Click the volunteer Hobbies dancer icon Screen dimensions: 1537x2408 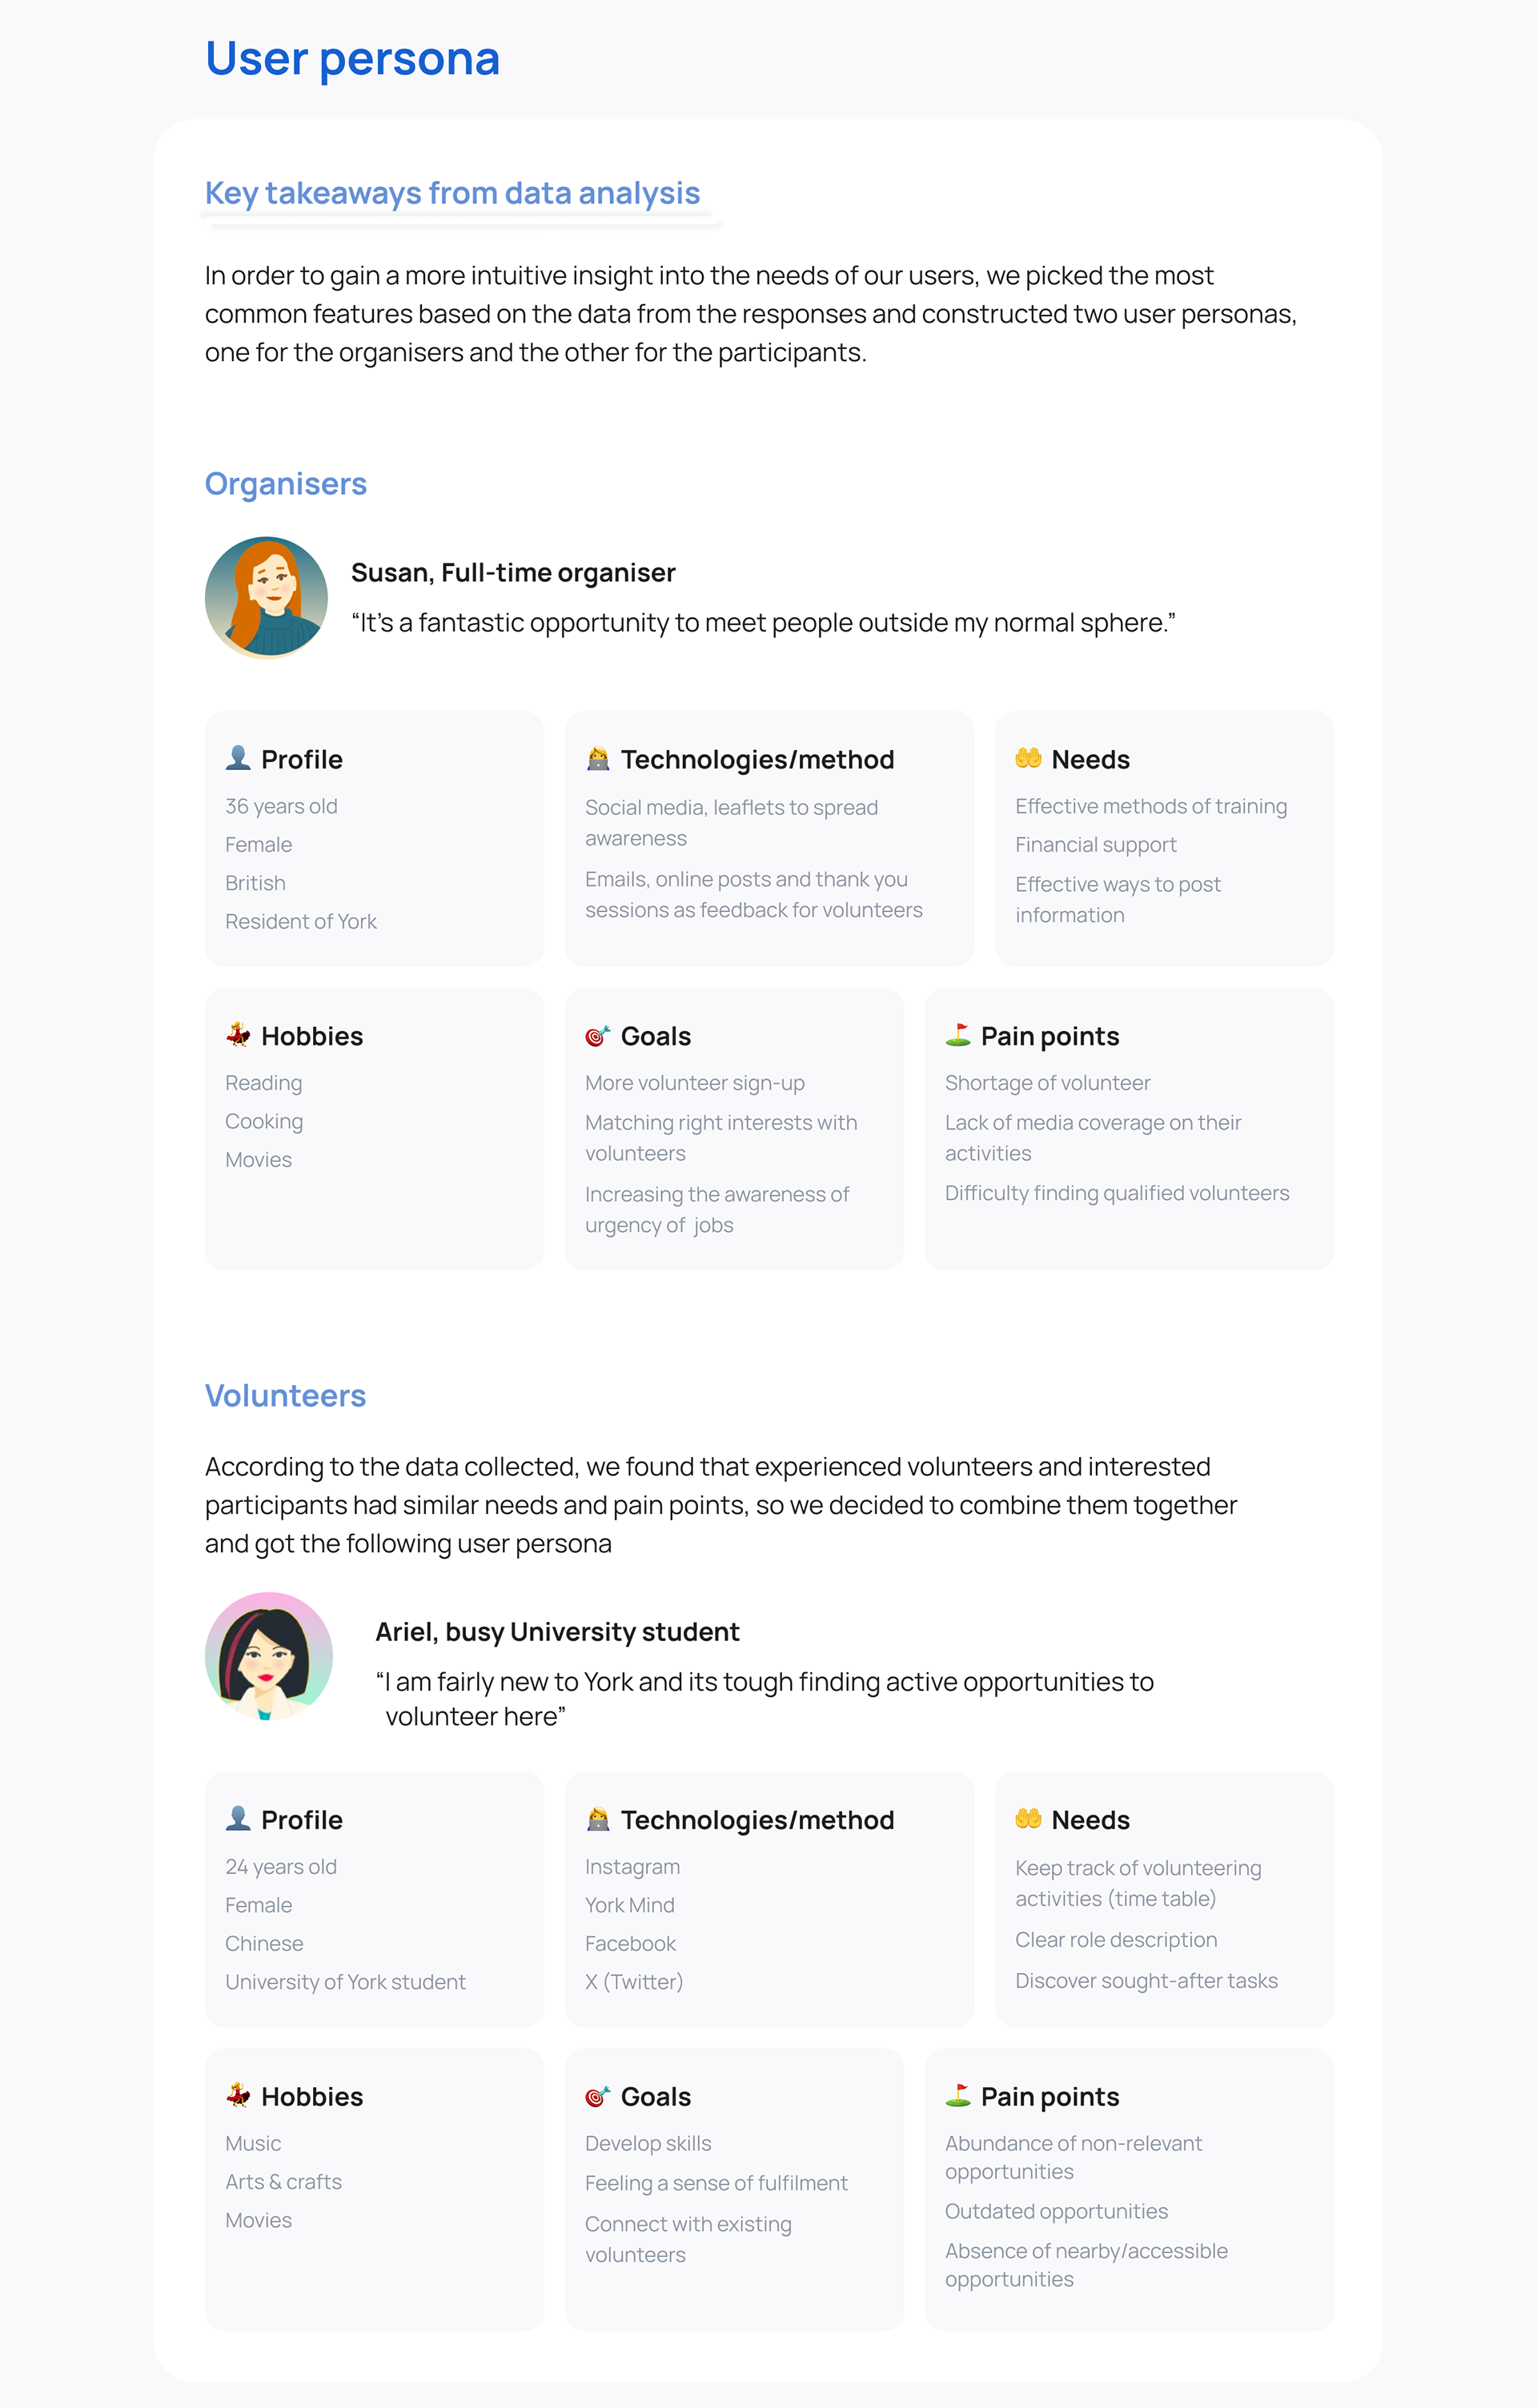238,2094
